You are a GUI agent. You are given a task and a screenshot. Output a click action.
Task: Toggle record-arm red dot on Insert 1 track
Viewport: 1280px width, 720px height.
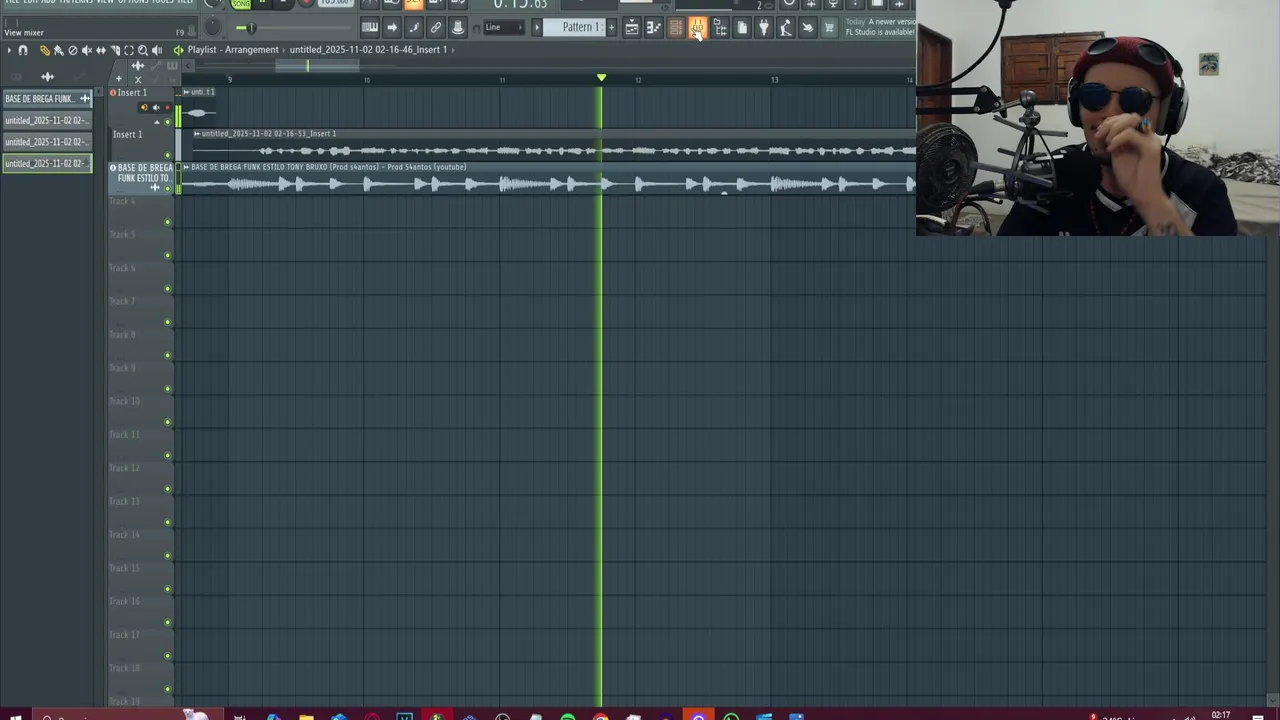[167, 107]
